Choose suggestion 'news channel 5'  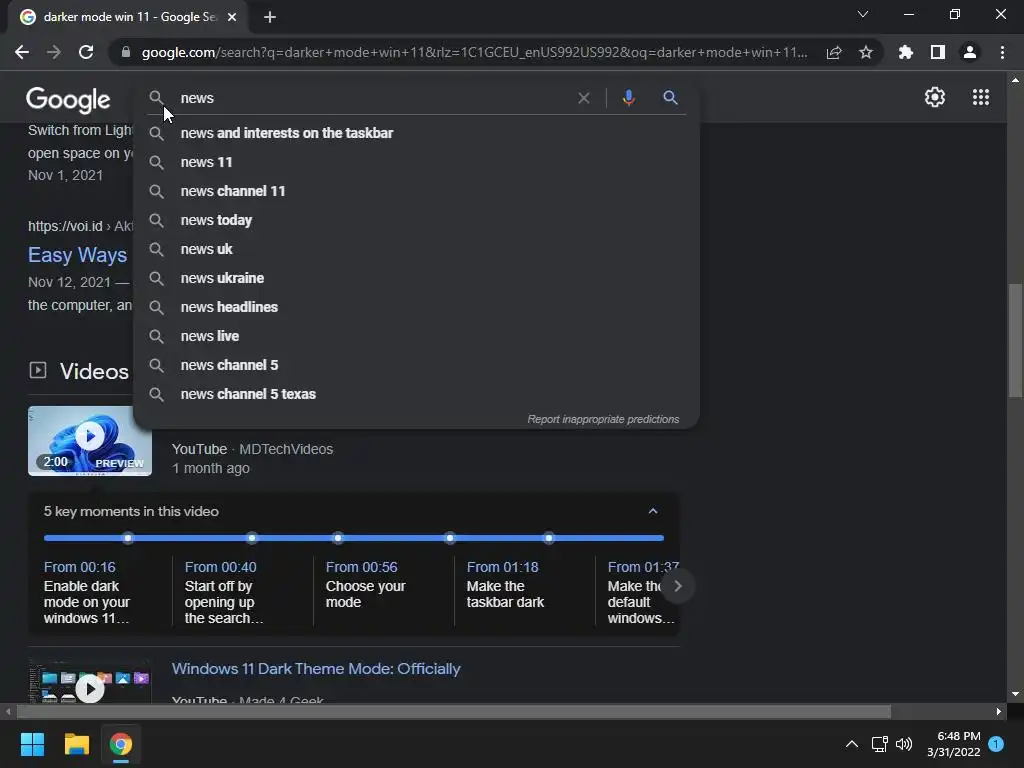coord(416,365)
